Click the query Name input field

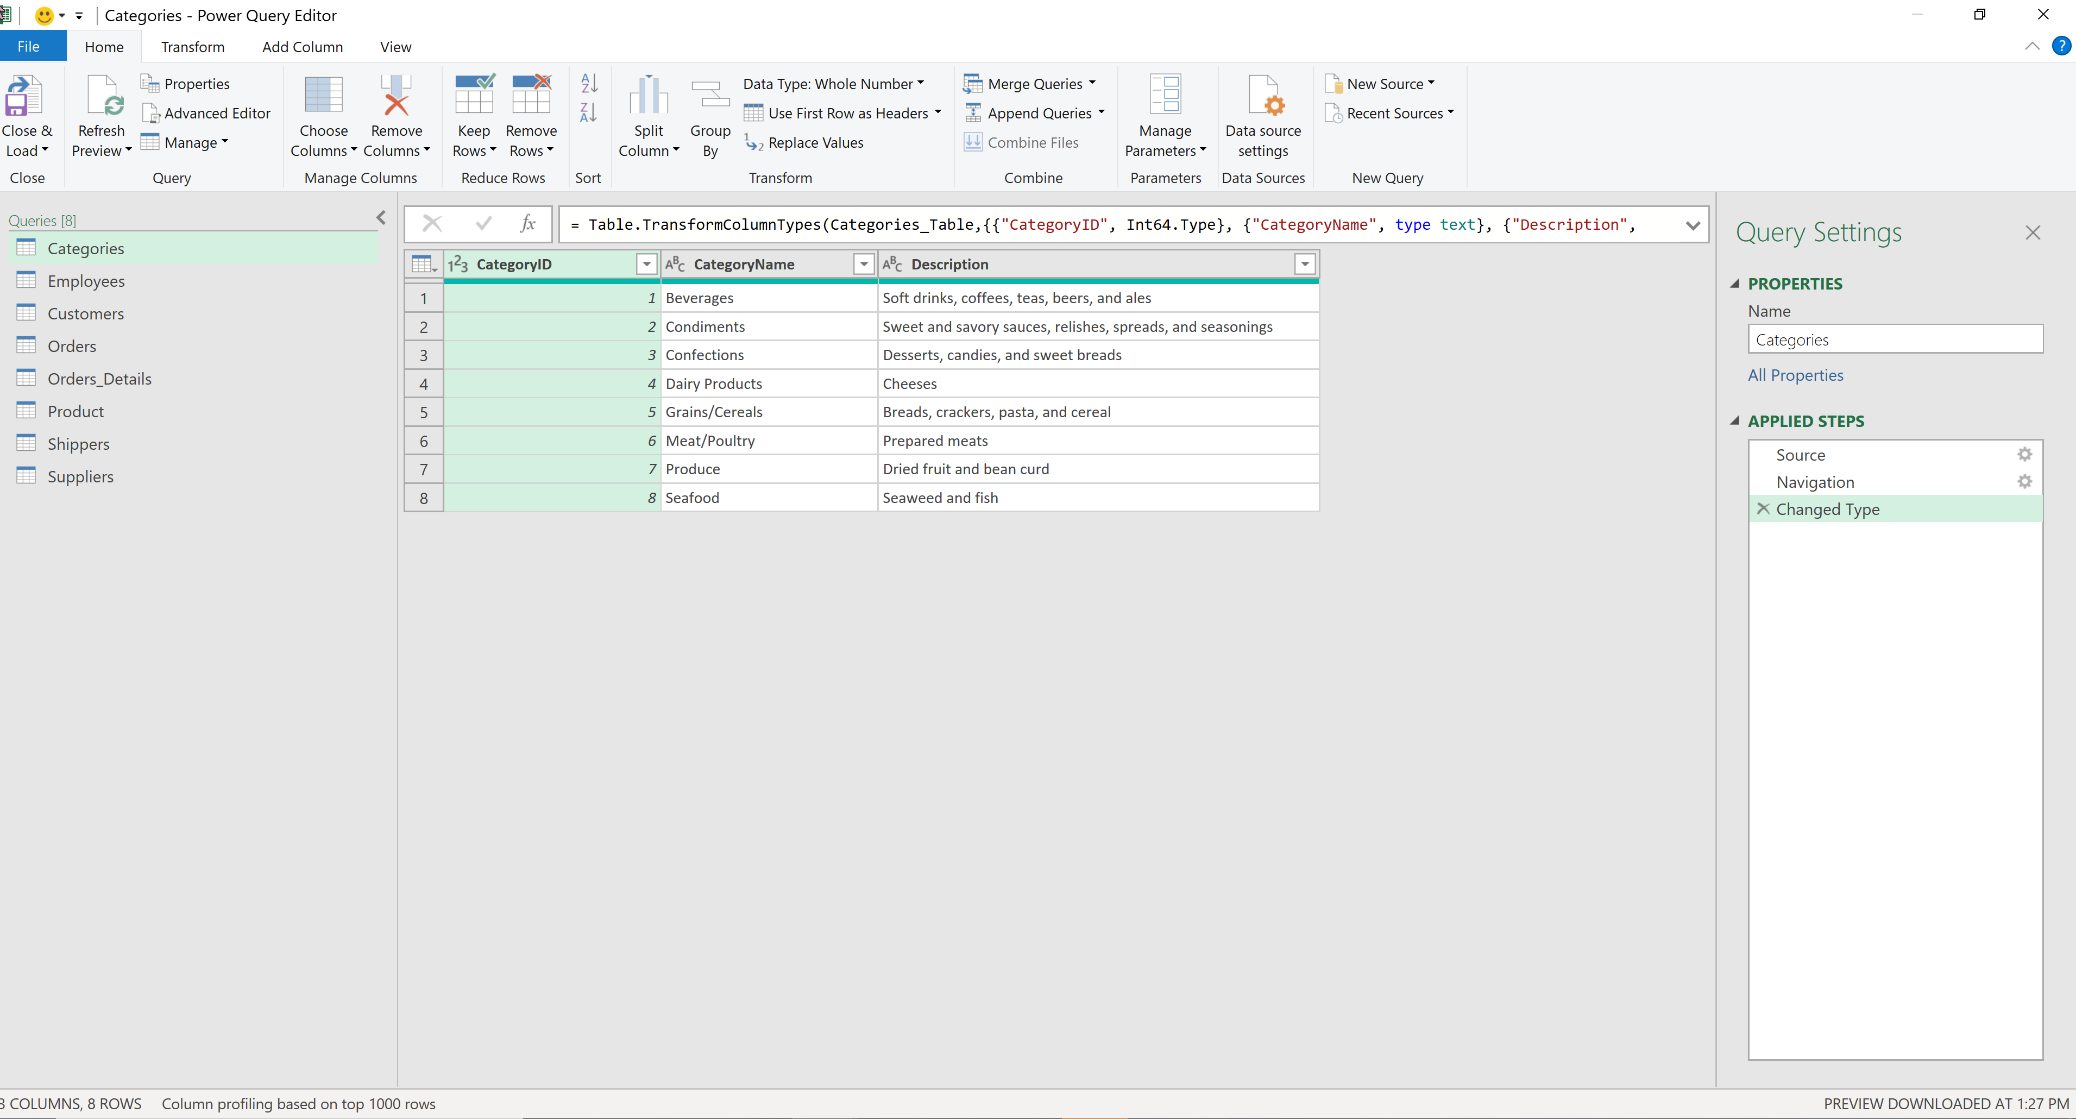[x=1895, y=340]
